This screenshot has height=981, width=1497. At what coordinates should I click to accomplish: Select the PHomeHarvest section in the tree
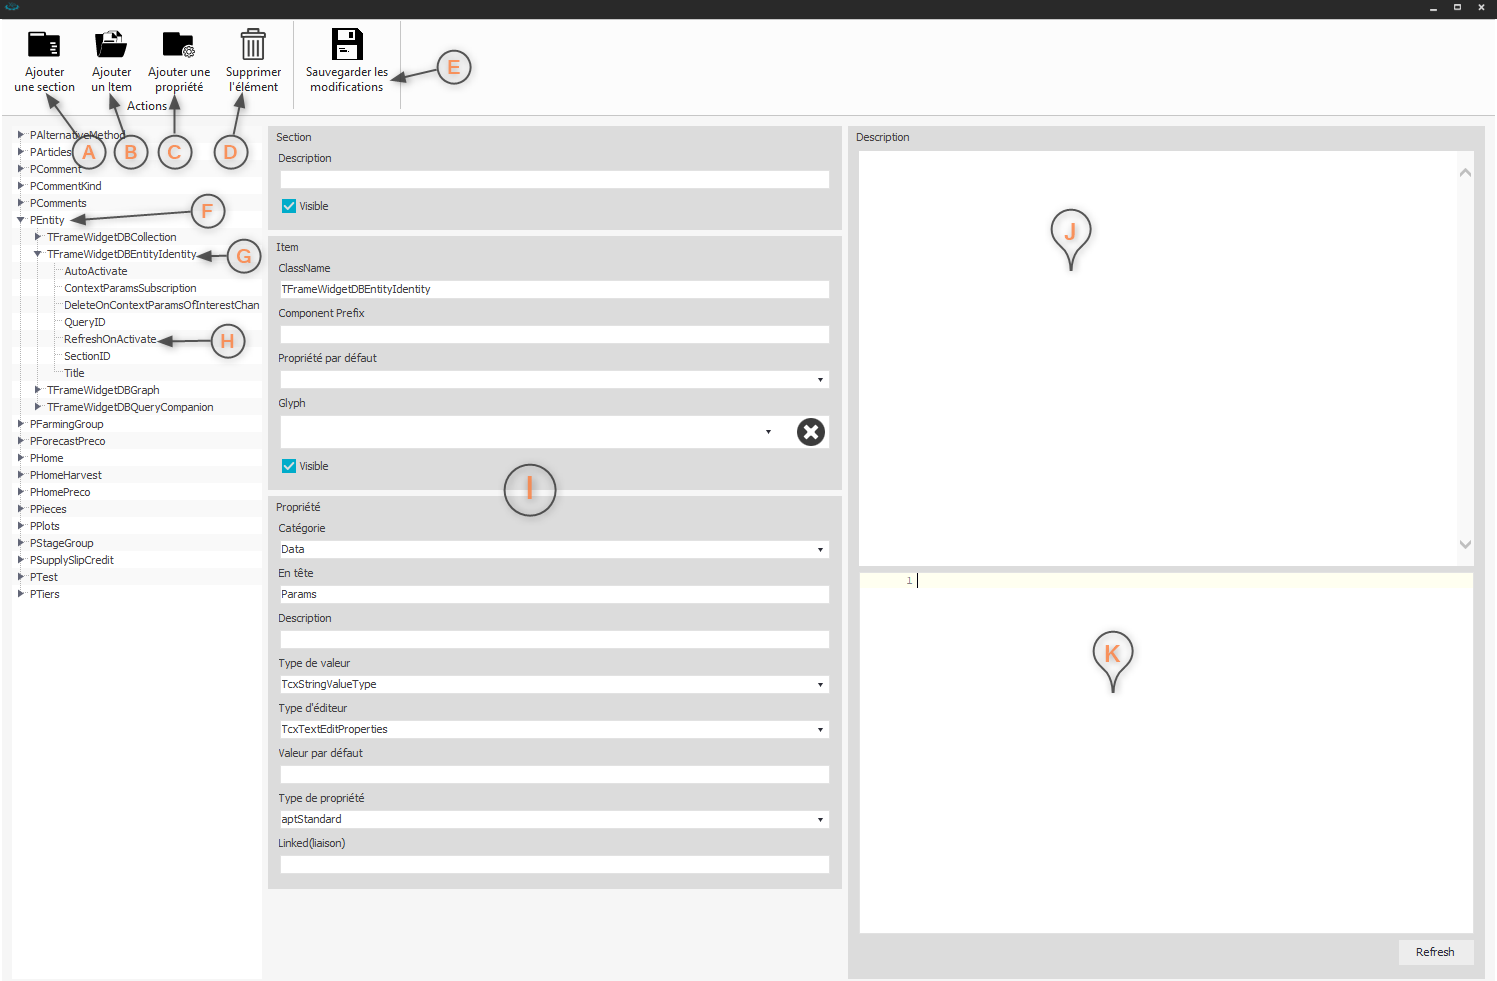[x=66, y=475]
